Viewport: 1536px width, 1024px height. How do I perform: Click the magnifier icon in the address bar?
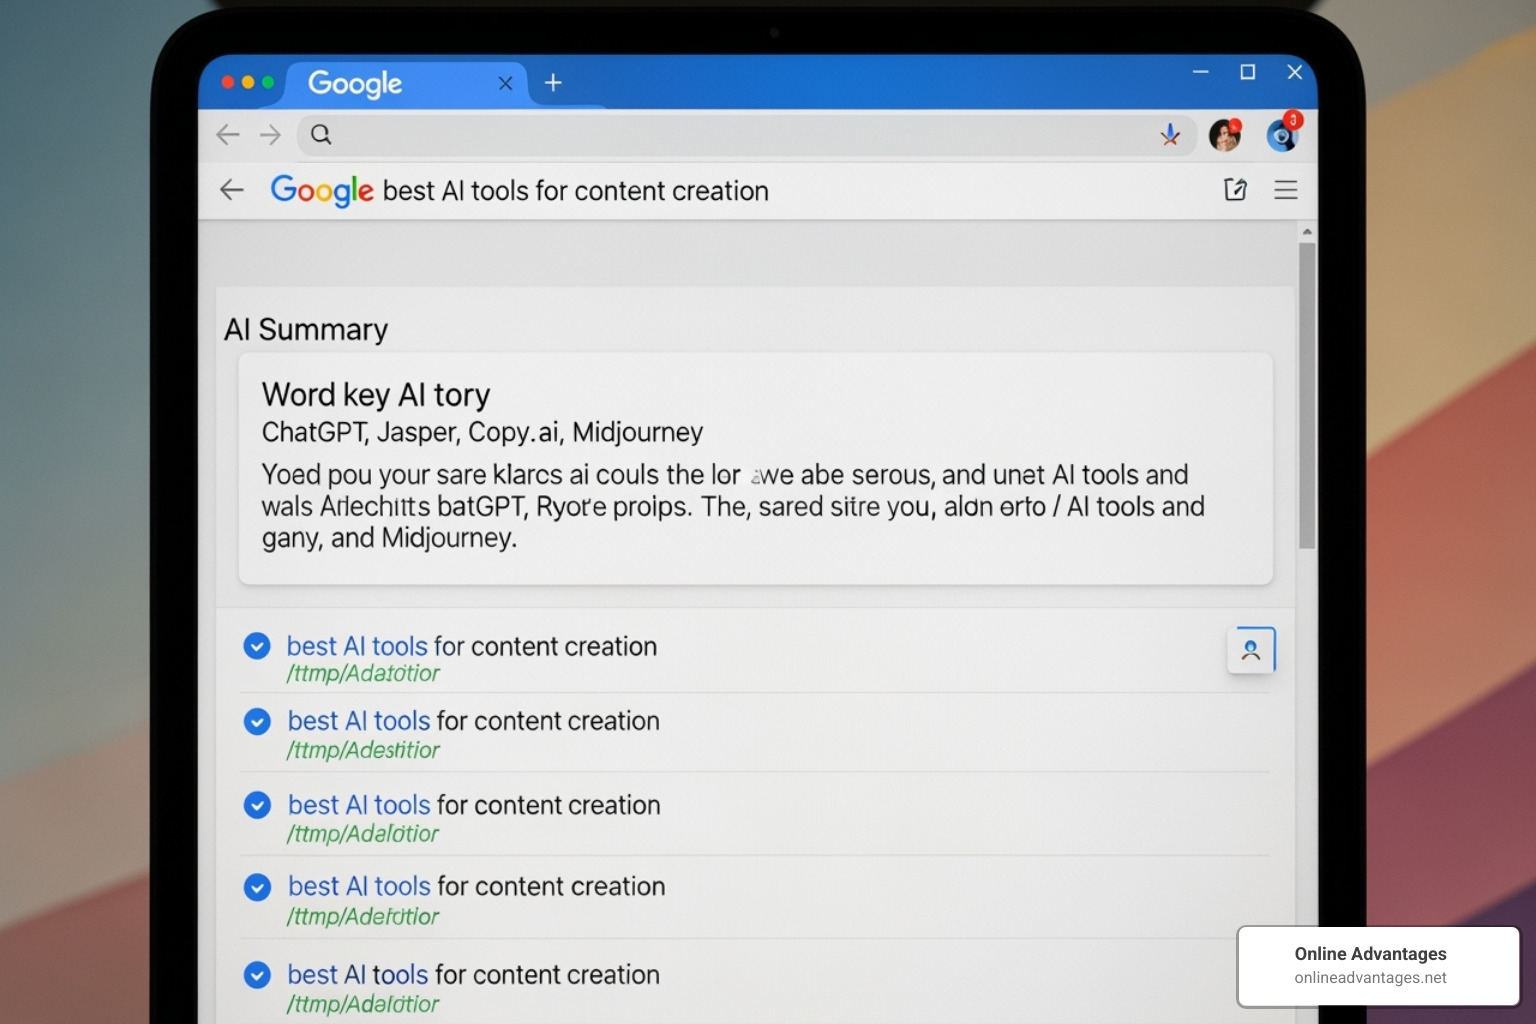pyautogui.click(x=321, y=134)
